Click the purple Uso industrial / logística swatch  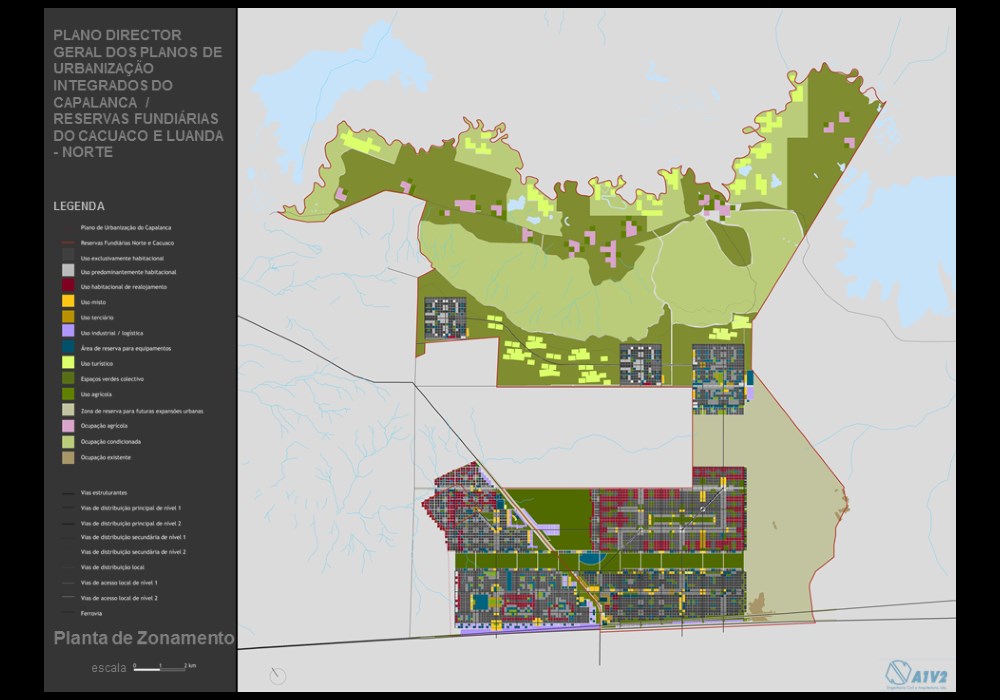[68, 332]
